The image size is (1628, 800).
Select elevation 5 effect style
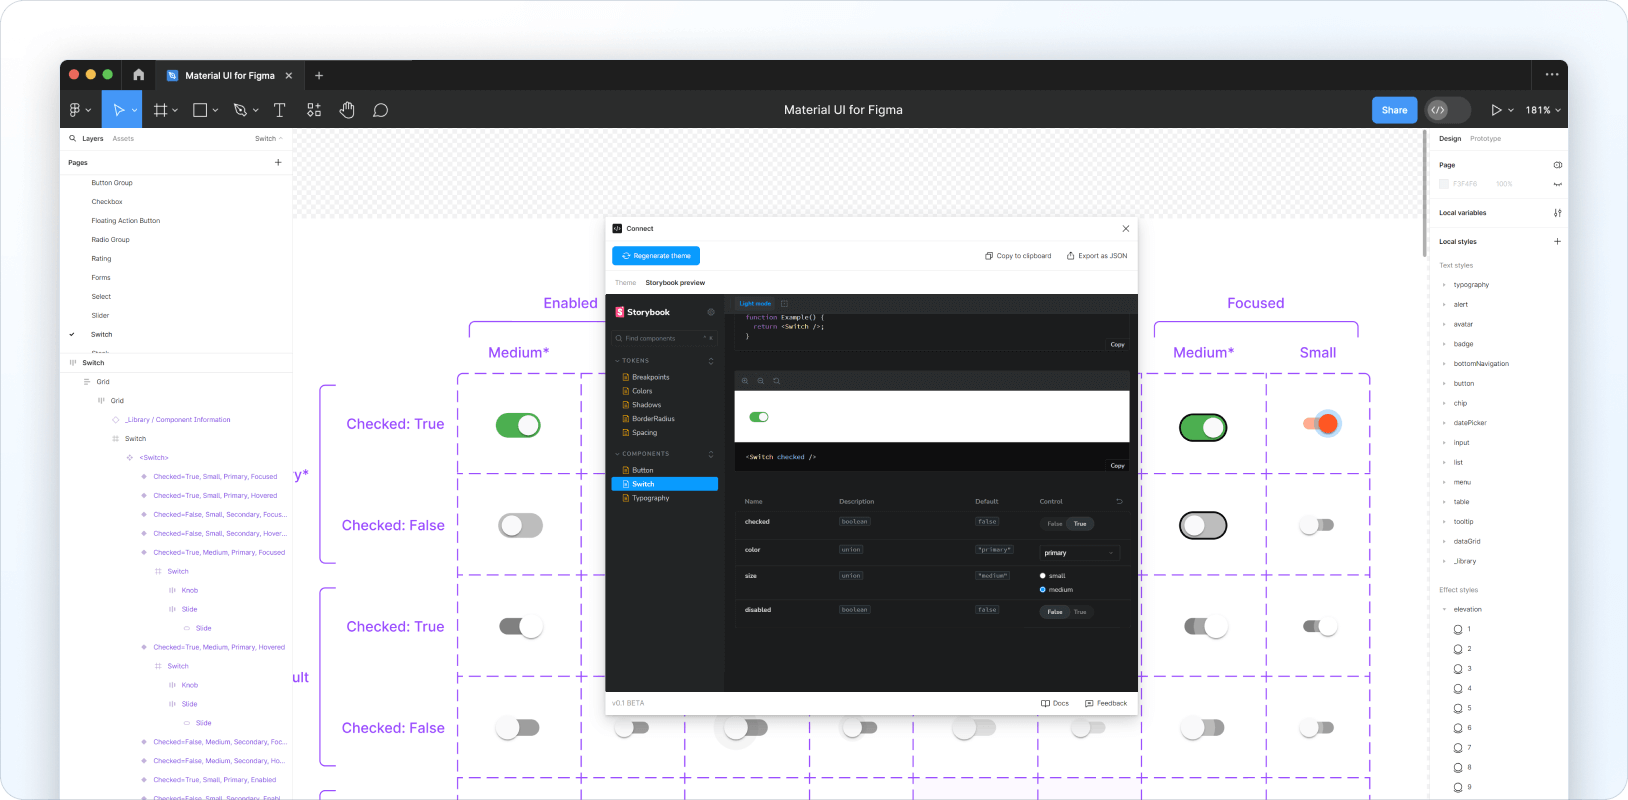point(1462,708)
